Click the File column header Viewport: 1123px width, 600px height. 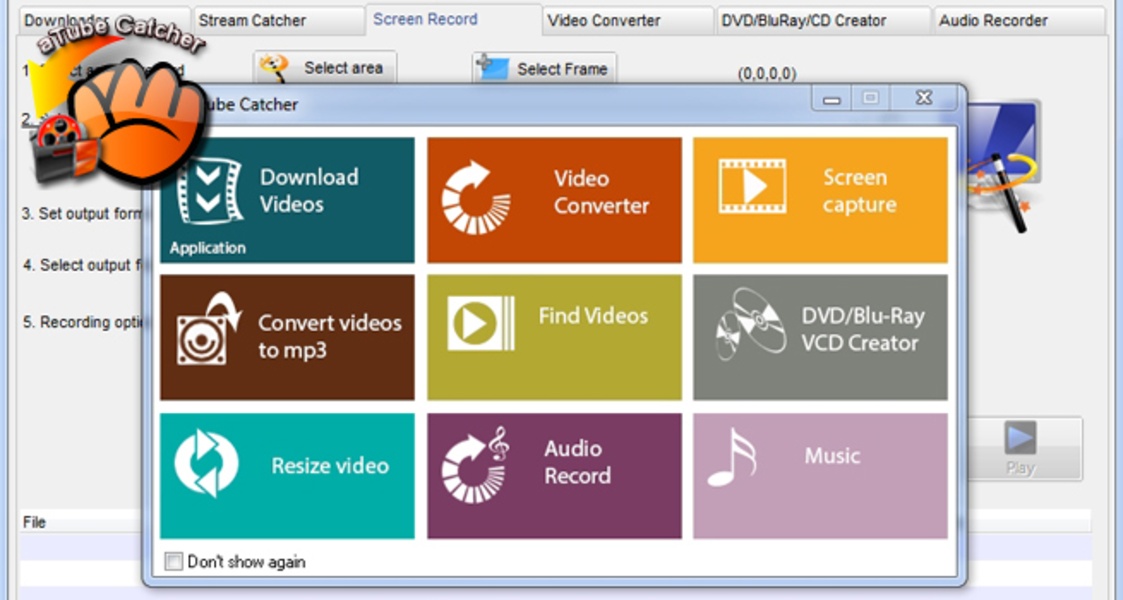click(34, 522)
